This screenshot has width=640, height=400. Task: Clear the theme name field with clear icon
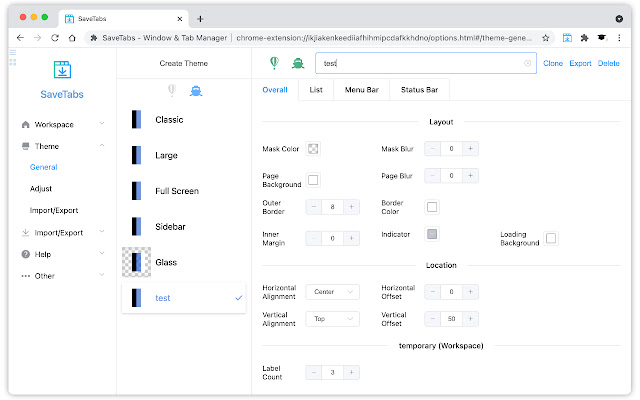point(527,63)
